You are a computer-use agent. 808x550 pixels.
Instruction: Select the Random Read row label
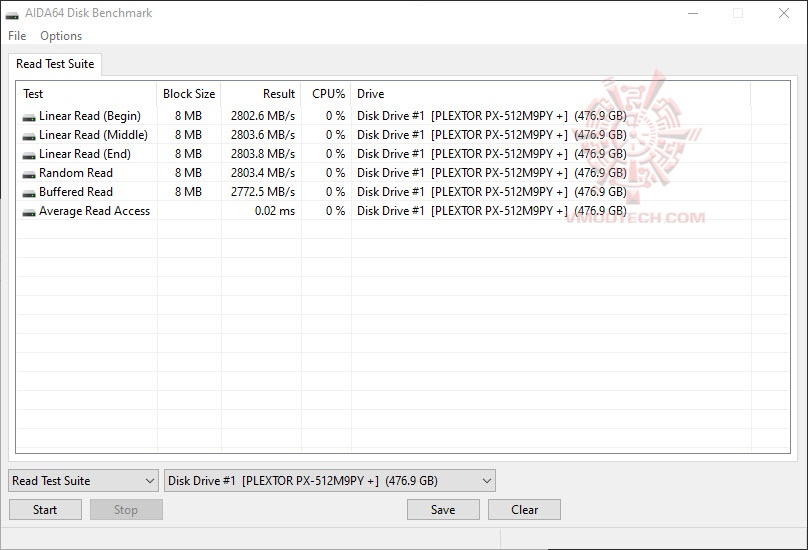coord(76,173)
